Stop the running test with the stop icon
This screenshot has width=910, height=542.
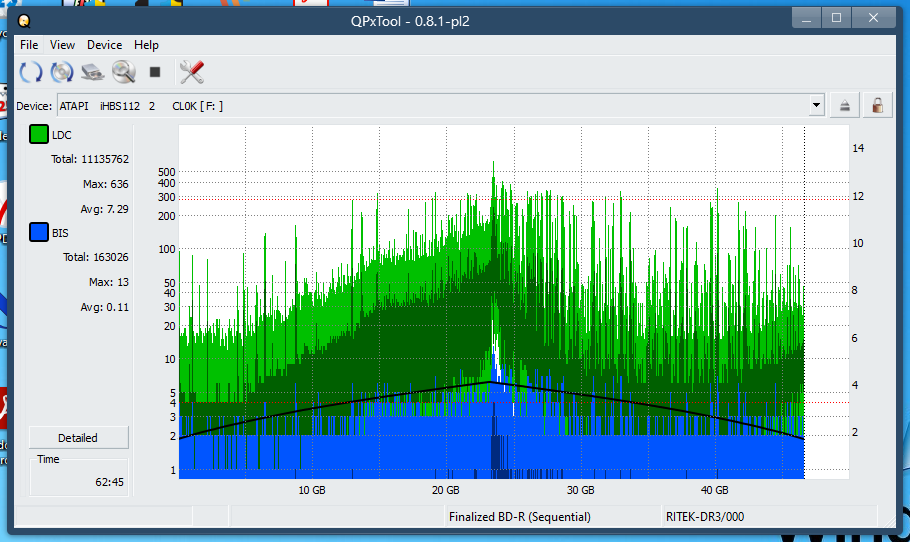coord(154,72)
